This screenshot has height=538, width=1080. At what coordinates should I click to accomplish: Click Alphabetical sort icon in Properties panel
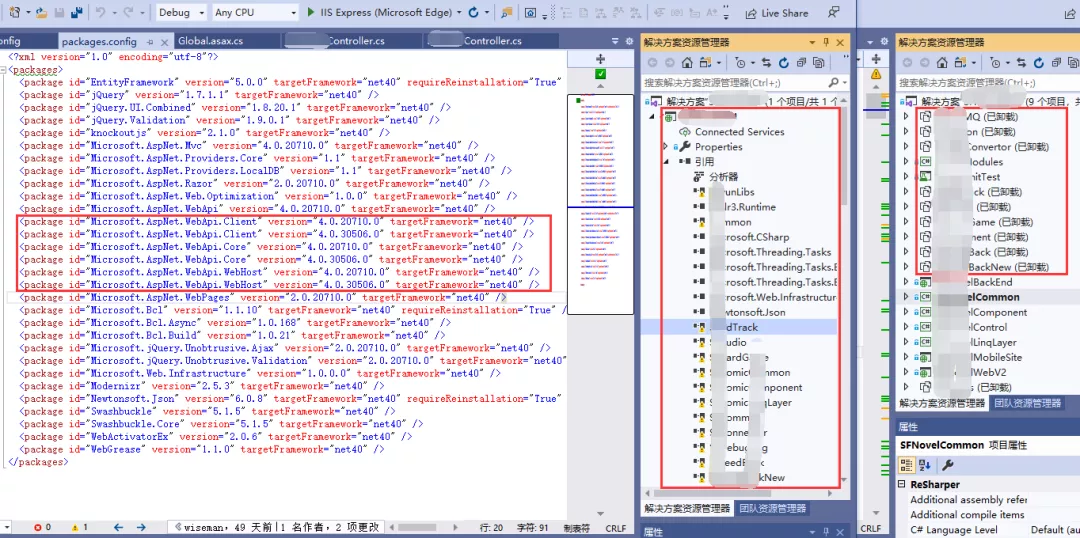pyautogui.click(x=925, y=465)
